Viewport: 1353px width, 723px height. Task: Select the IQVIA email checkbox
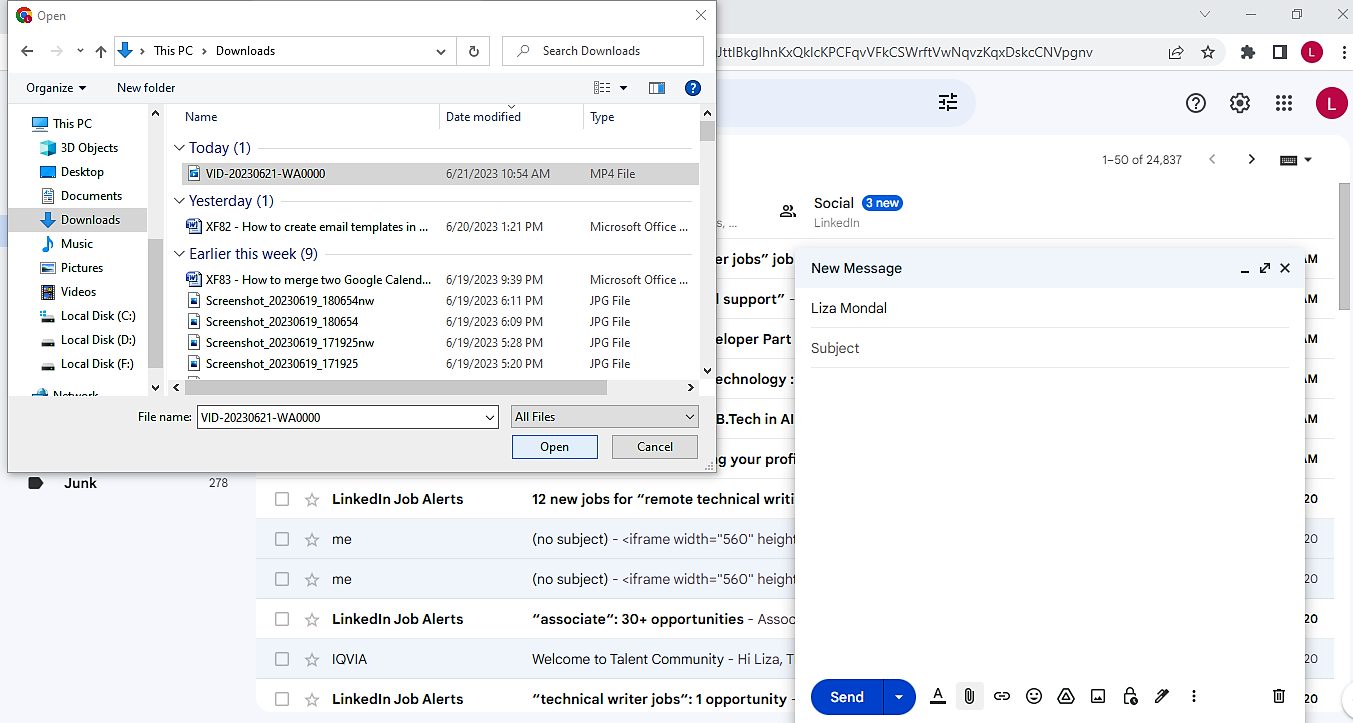(282, 659)
